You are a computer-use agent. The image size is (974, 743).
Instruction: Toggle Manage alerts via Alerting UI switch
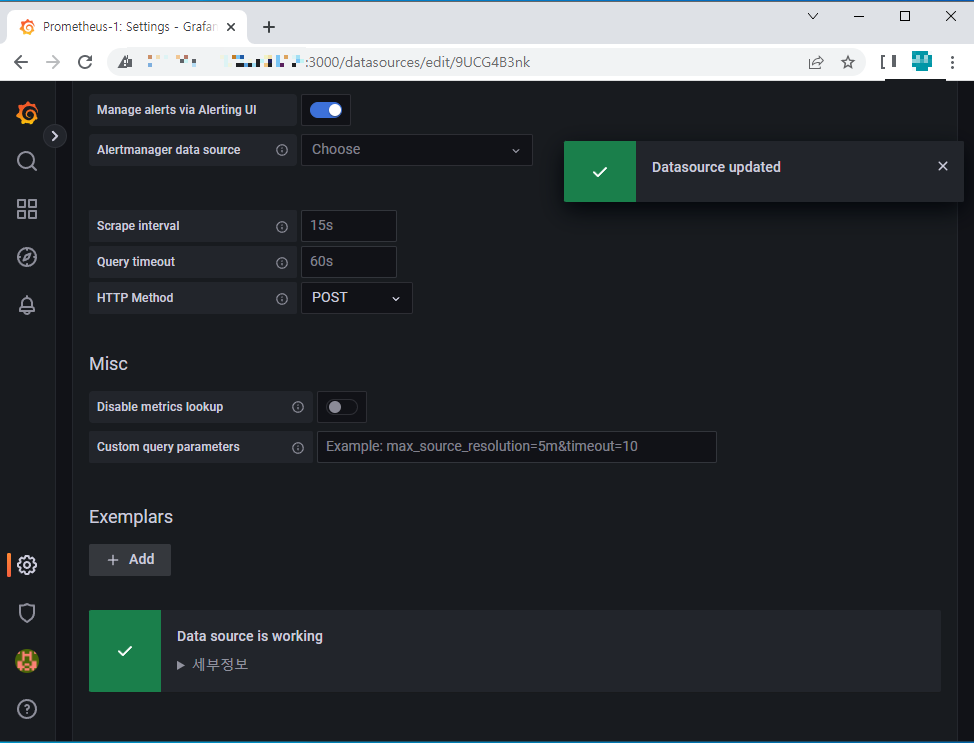[326, 110]
